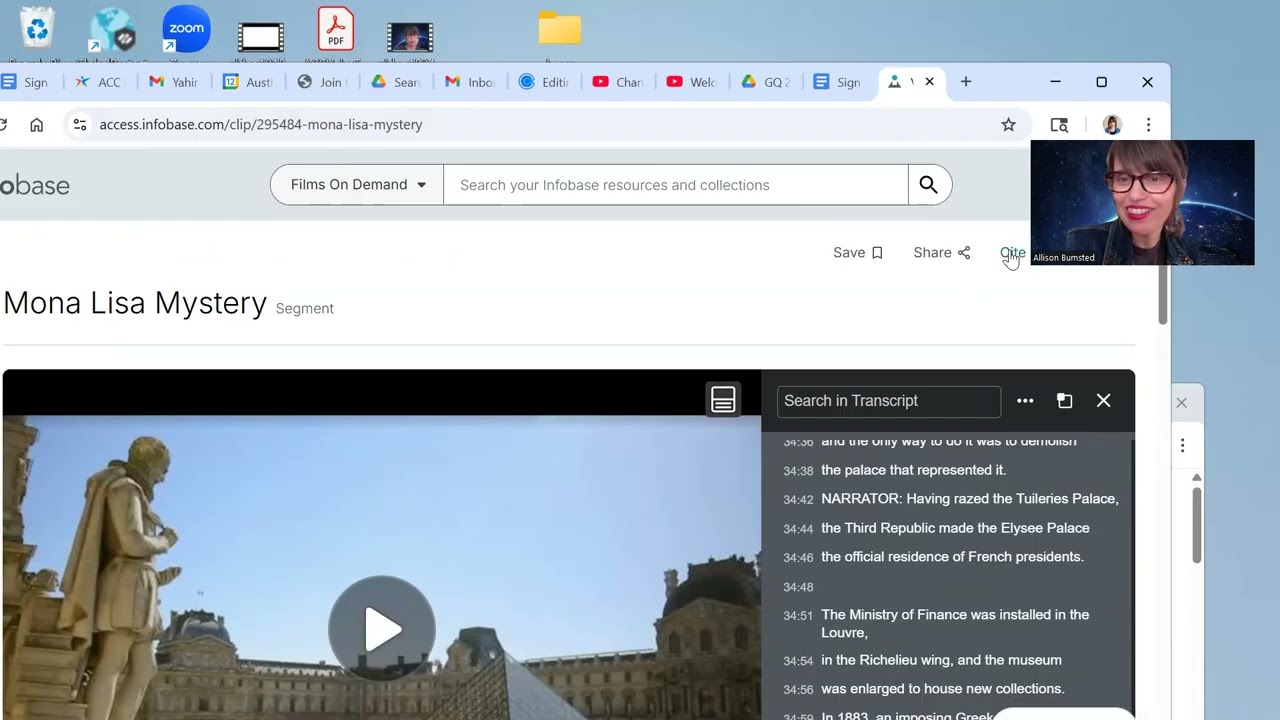Click the browser Home icon
1280x720 pixels.
point(37,125)
